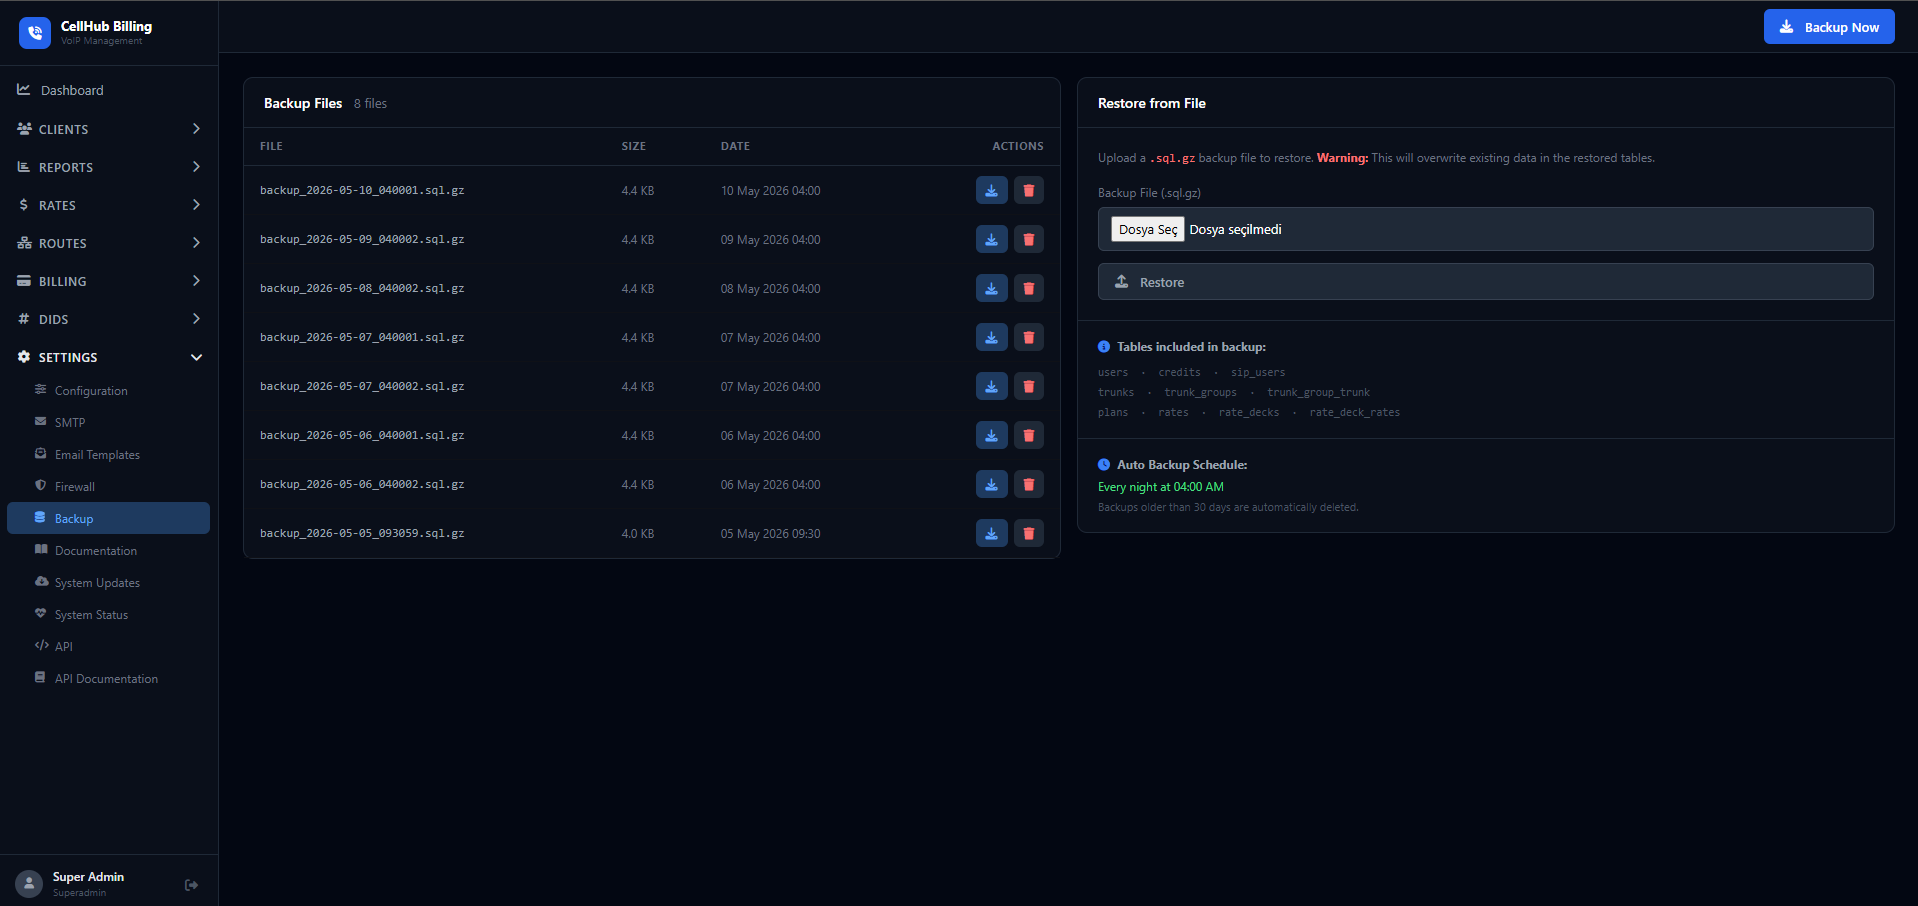Download backup_2026-05-06_040002.sql.gz file
Viewport: 1918px width, 906px height.
[991, 484]
